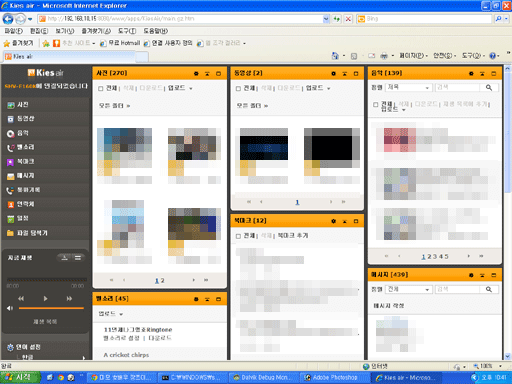Click the settings dot icon in 사진 panel header
This screenshot has height=384, width=512.
click(x=196, y=73)
